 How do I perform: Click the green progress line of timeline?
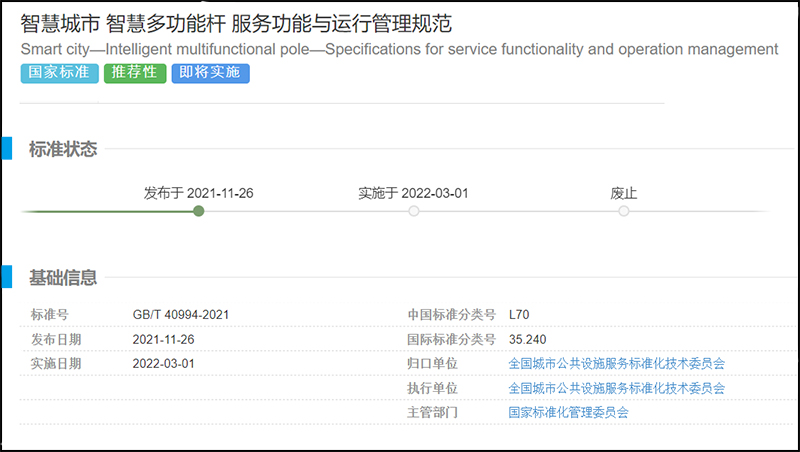click(x=110, y=211)
